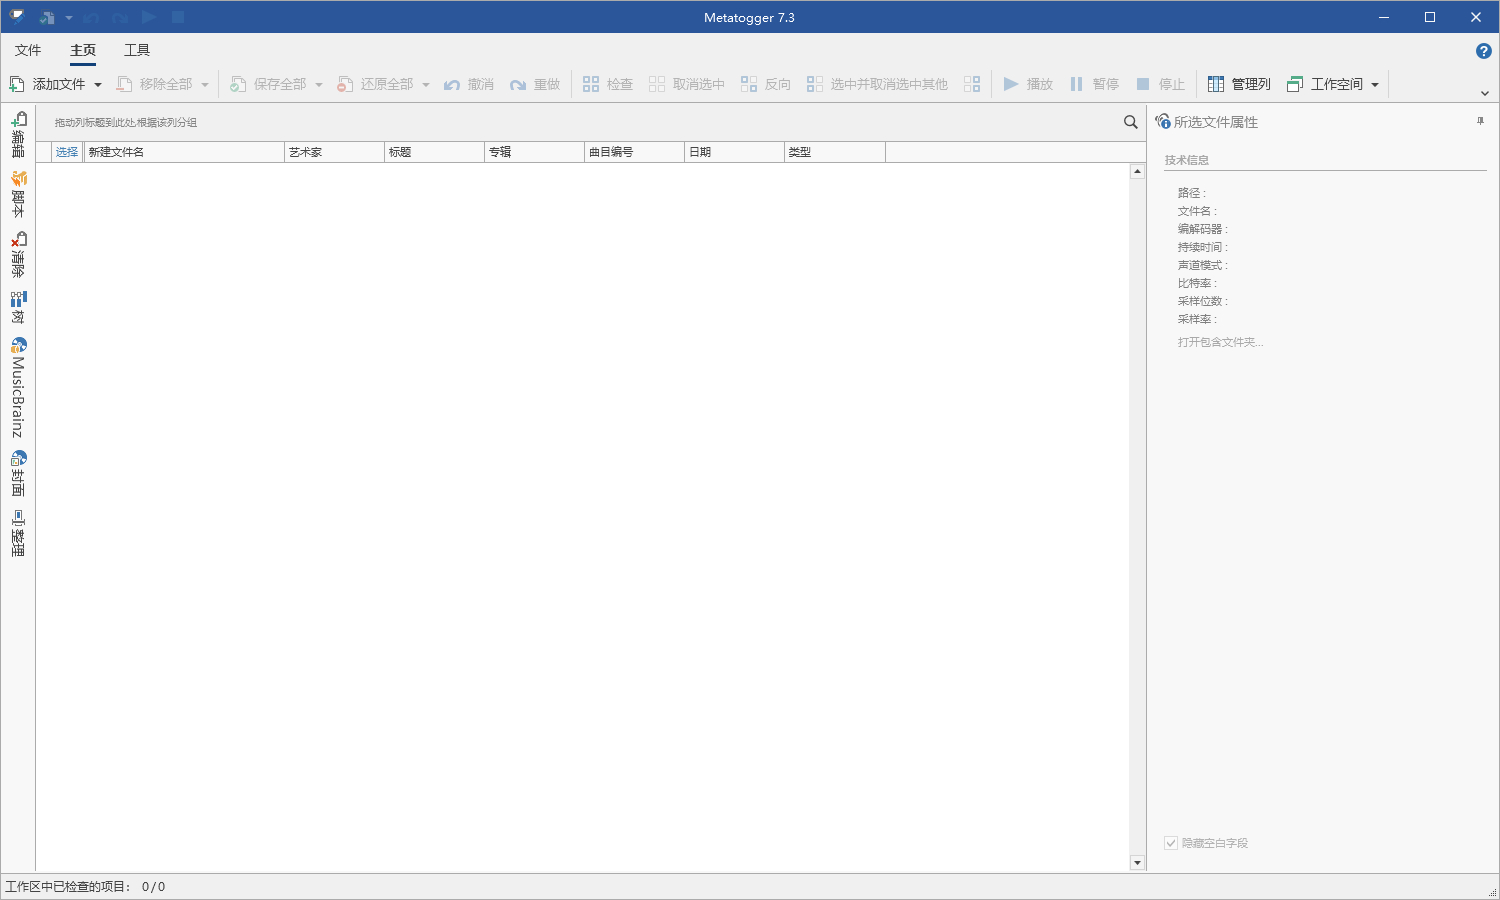
Task: Open the 封面 cover art side panel
Action: click(x=18, y=474)
